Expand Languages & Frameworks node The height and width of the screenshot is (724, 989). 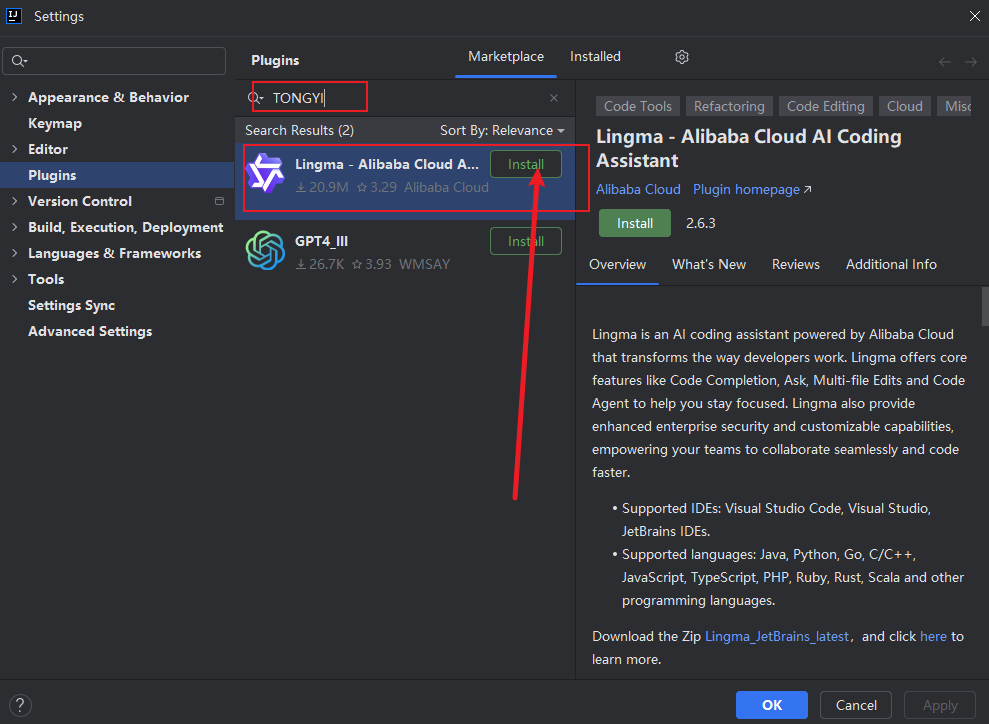[x=15, y=253]
